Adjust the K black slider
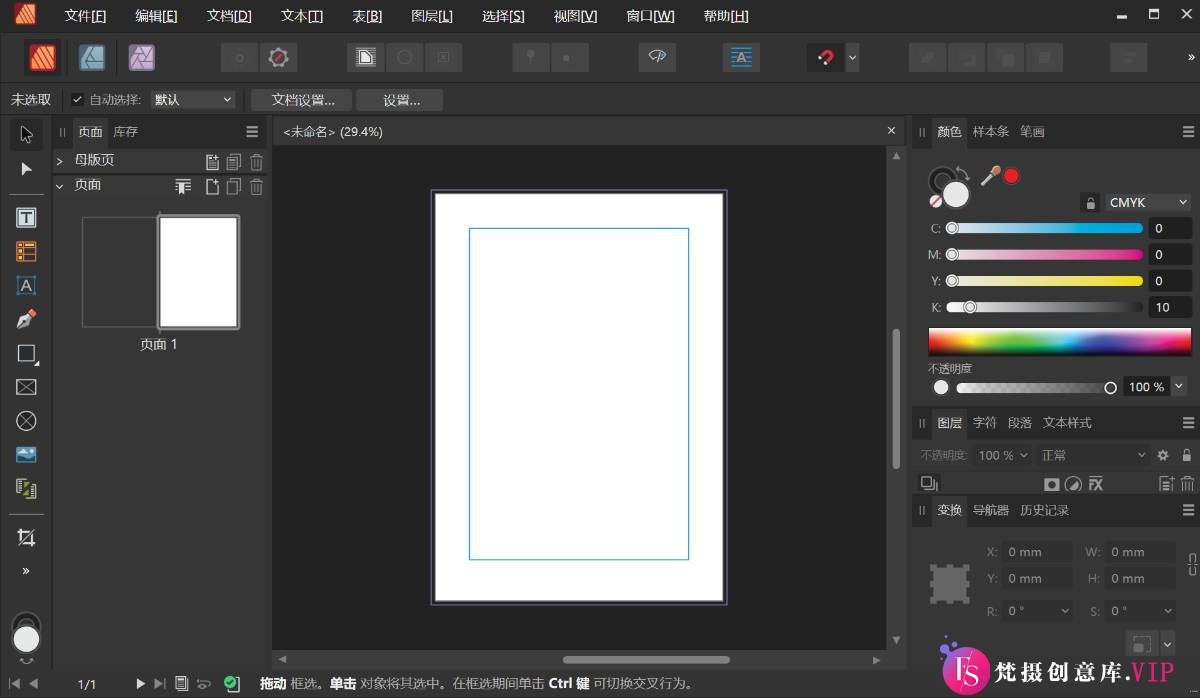The image size is (1200, 698). coord(1045,307)
